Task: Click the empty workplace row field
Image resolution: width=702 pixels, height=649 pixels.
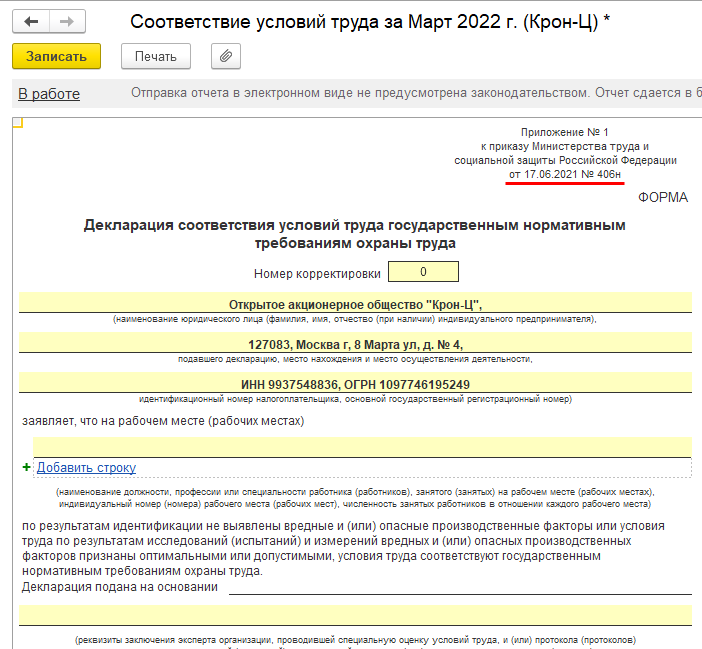Action: (362, 447)
